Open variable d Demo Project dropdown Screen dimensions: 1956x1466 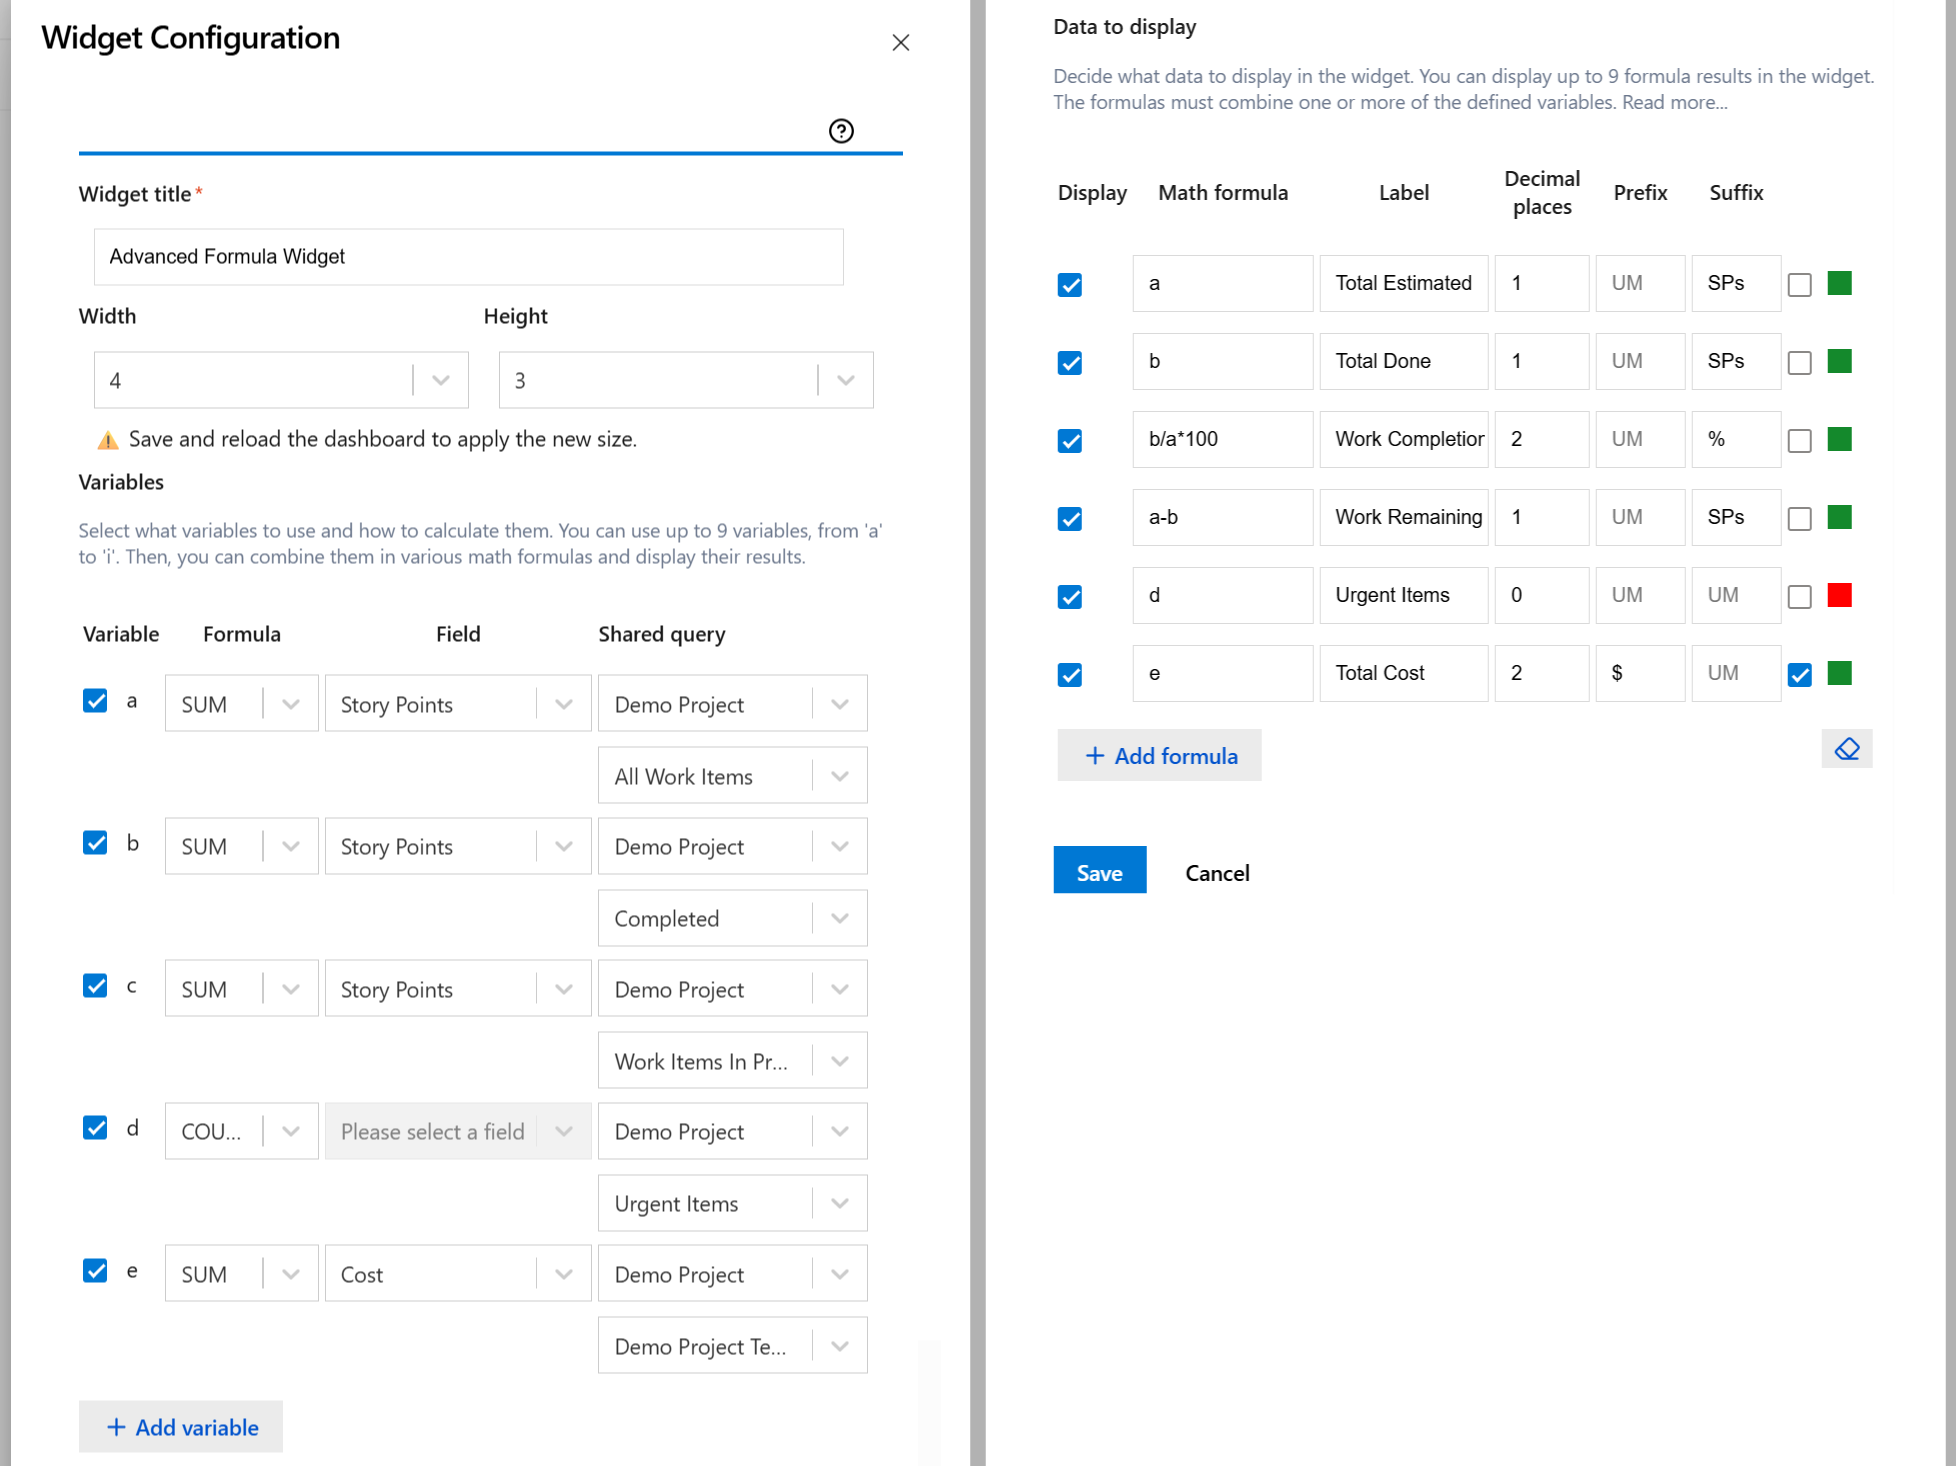coord(732,1131)
